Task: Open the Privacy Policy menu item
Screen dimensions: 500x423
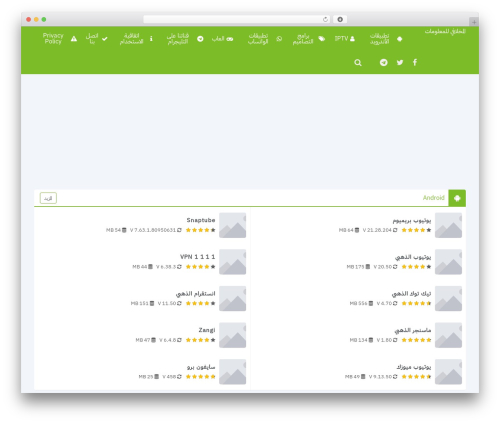Action: point(53,38)
